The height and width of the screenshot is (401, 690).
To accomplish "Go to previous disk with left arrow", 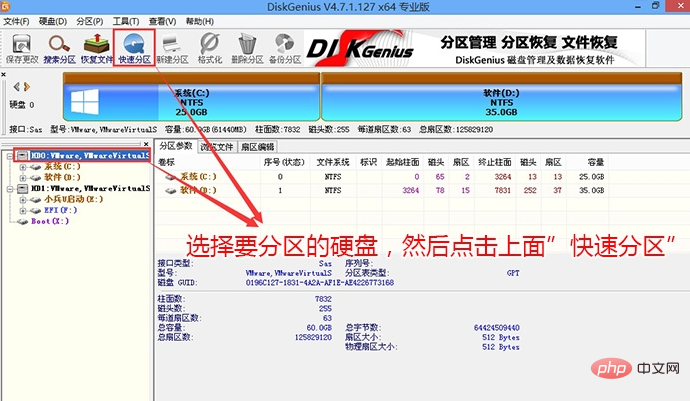I will coord(16,87).
